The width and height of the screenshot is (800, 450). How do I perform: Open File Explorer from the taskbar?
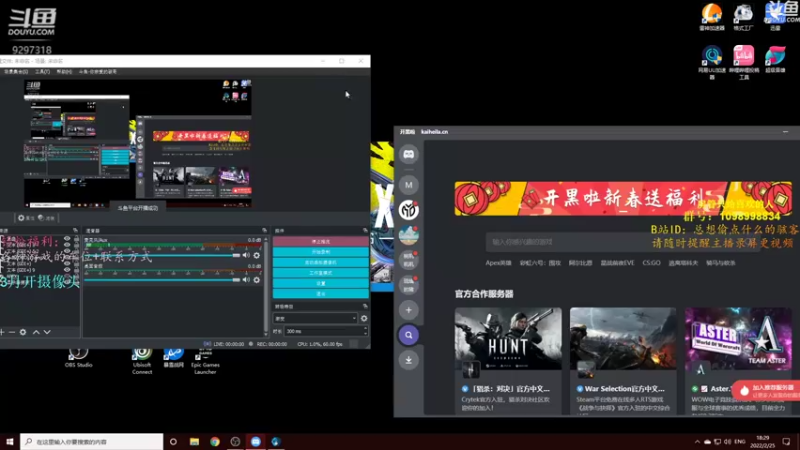click(x=194, y=441)
